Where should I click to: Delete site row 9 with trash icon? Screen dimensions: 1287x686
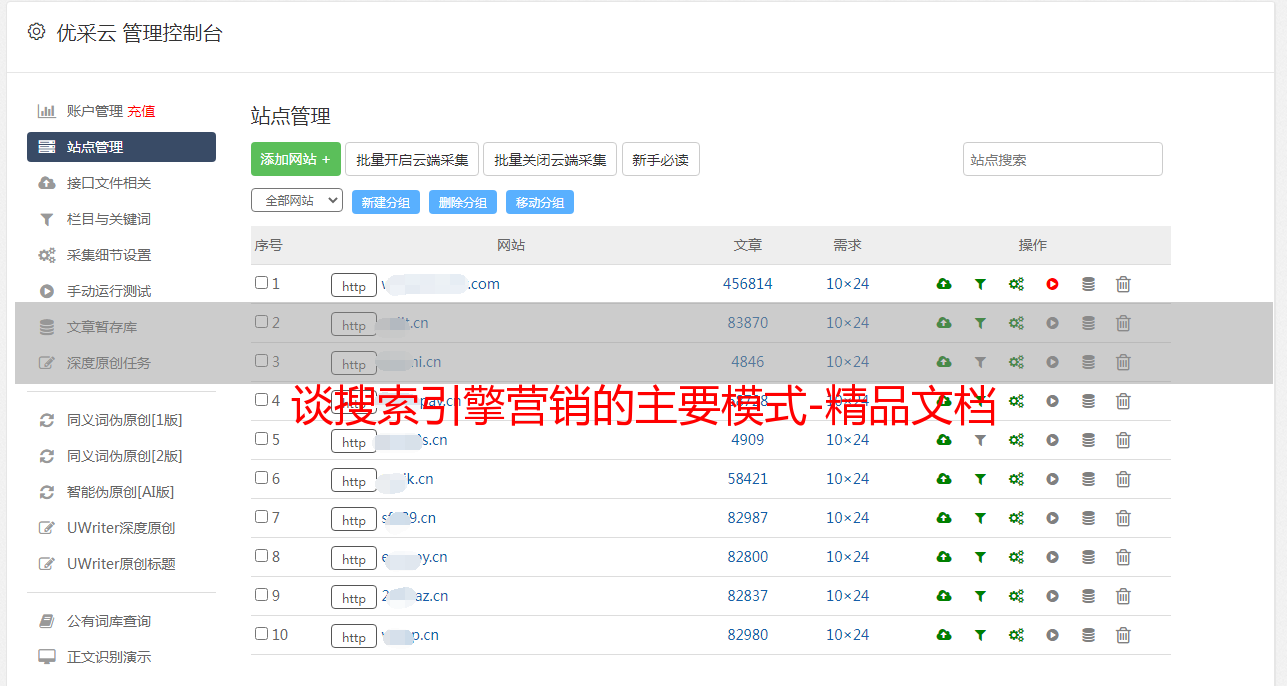1123,596
